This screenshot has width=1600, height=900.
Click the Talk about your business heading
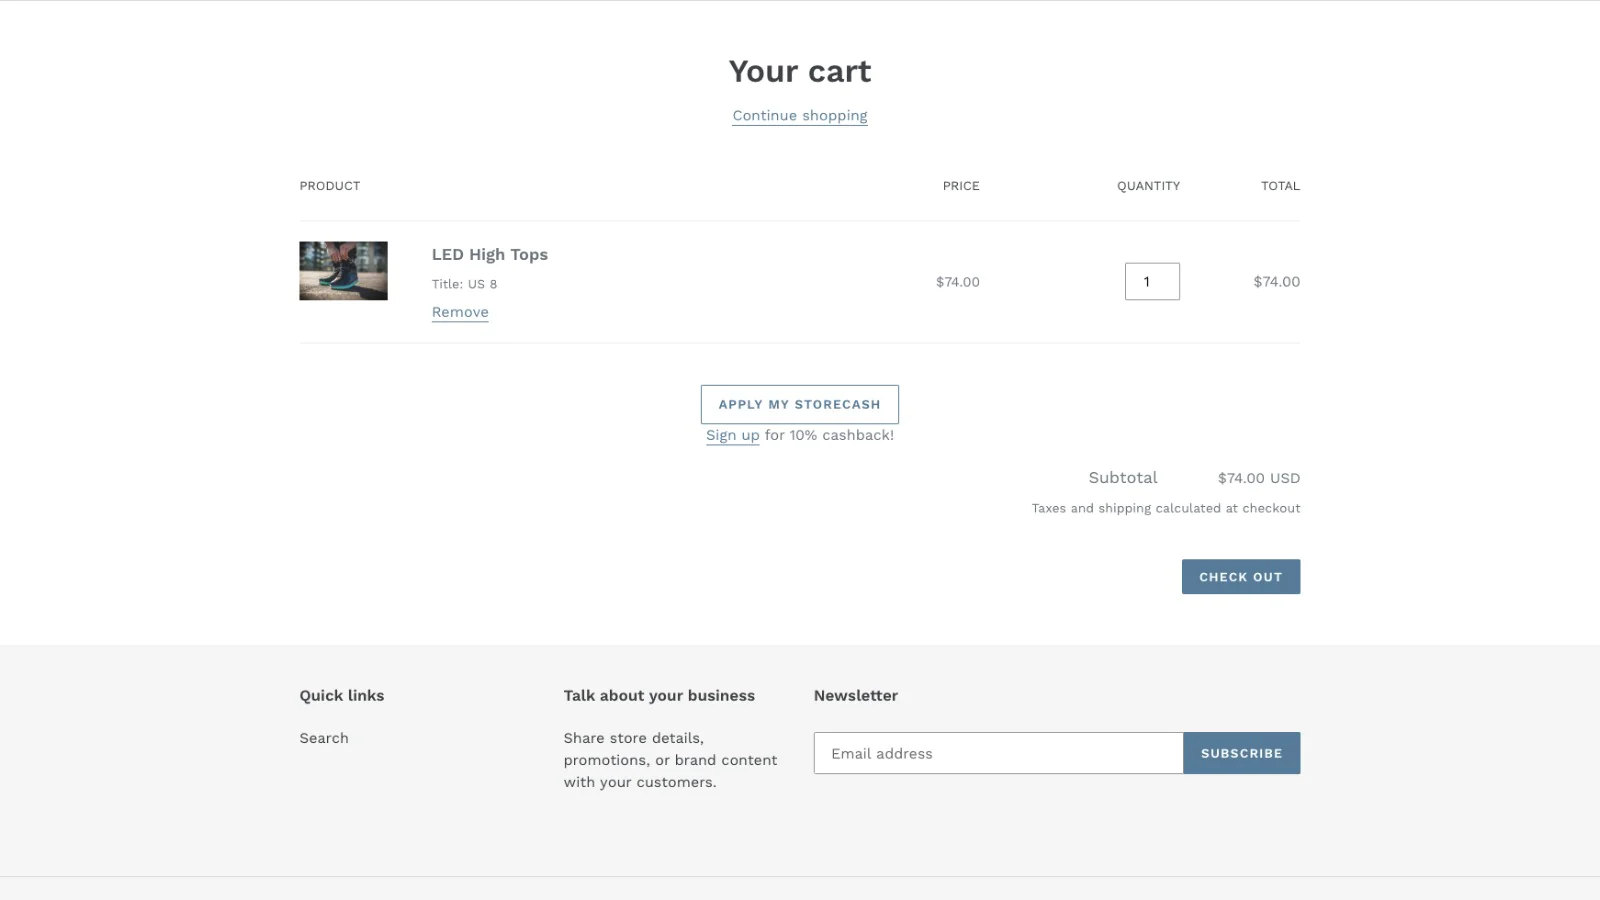click(x=659, y=696)
